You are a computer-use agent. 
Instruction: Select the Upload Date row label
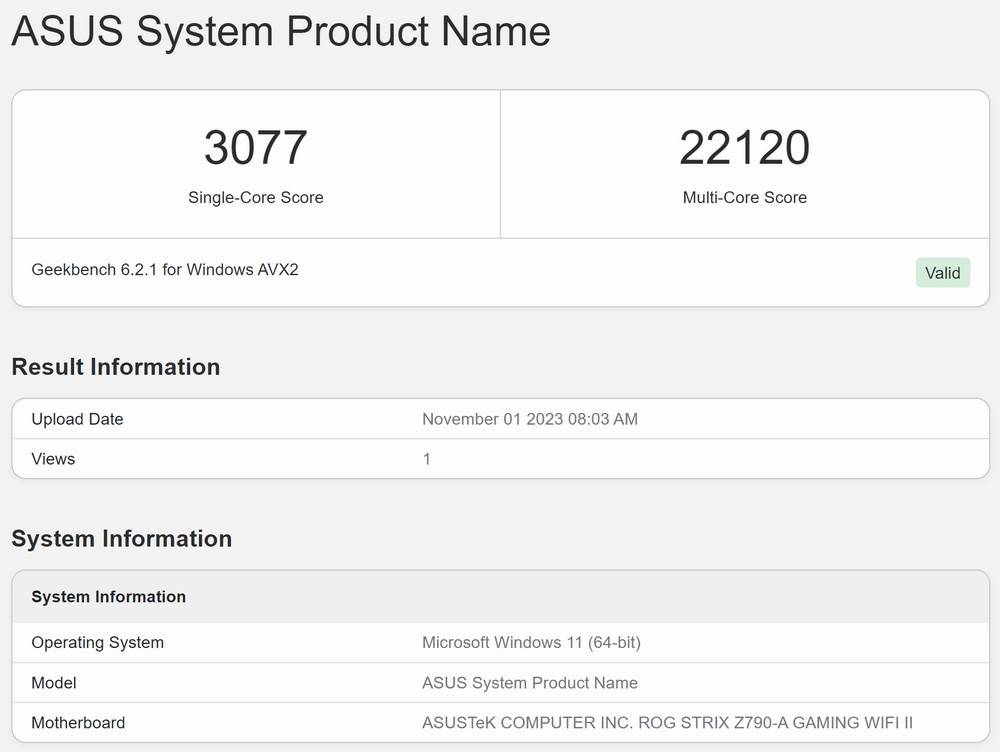click(x=77, y=419)
